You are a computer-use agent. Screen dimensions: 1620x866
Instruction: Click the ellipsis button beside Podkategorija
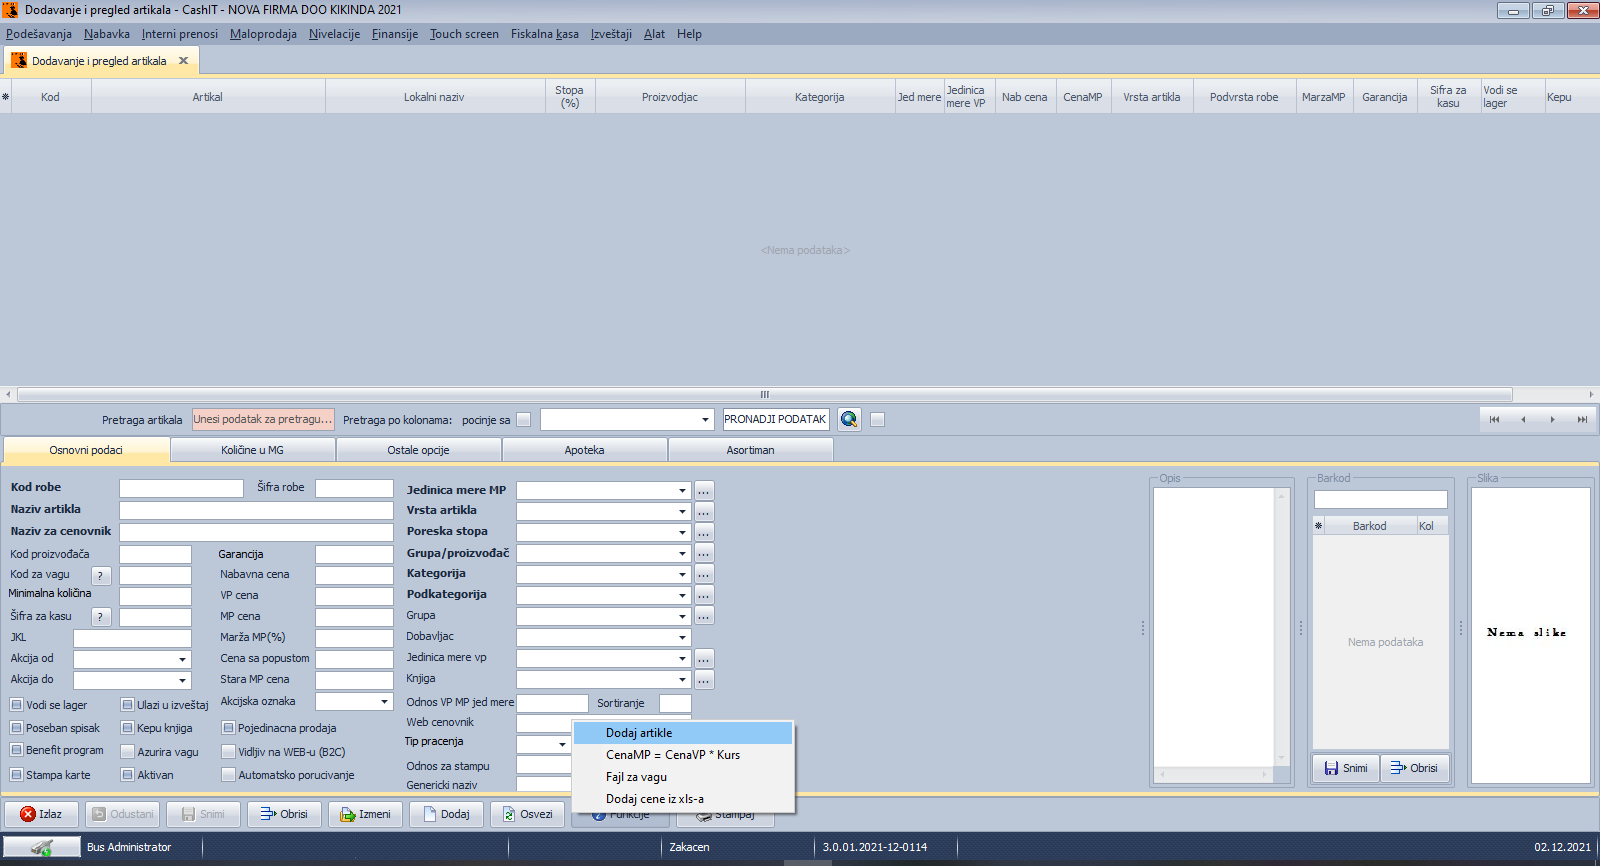click(704, 596)
